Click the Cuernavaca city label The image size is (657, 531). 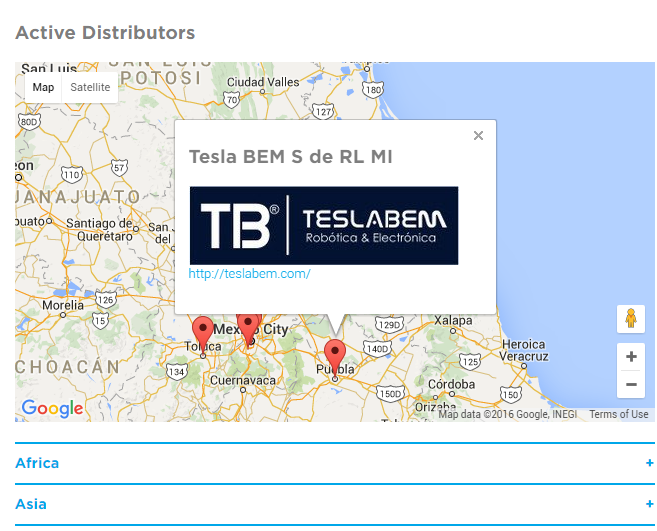[x=243, y=381]
